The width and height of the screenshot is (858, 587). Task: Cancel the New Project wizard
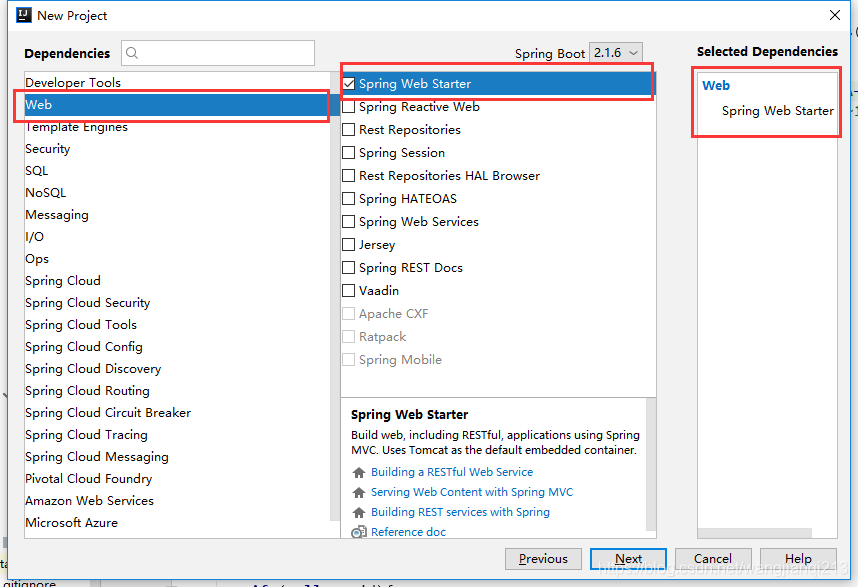click(713, 559)
